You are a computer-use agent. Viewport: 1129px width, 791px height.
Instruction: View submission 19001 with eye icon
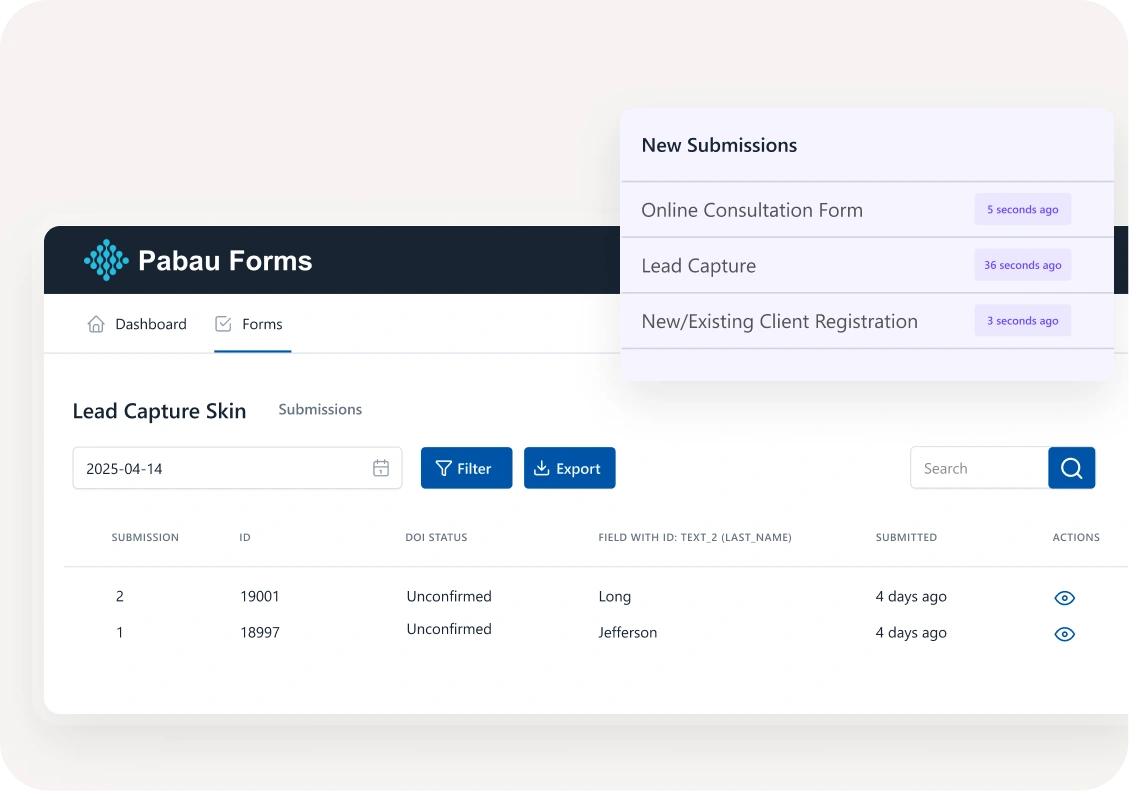(1064, 598)
